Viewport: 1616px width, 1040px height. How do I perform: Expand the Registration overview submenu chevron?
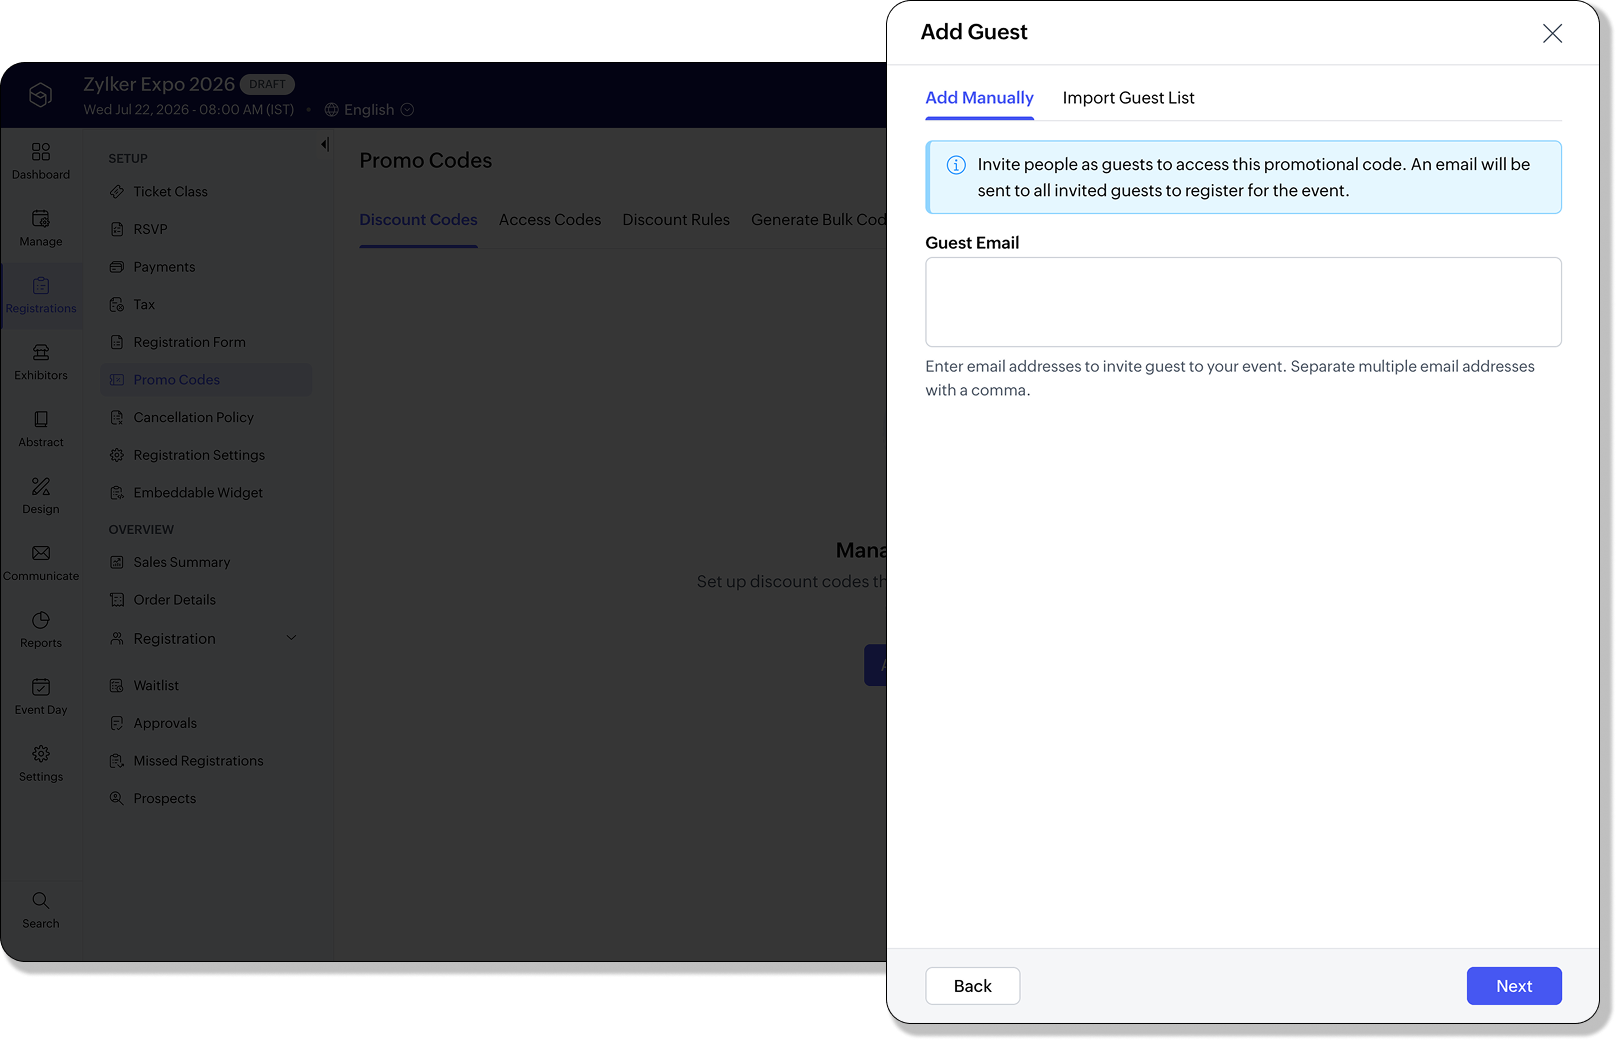point(292,638)
